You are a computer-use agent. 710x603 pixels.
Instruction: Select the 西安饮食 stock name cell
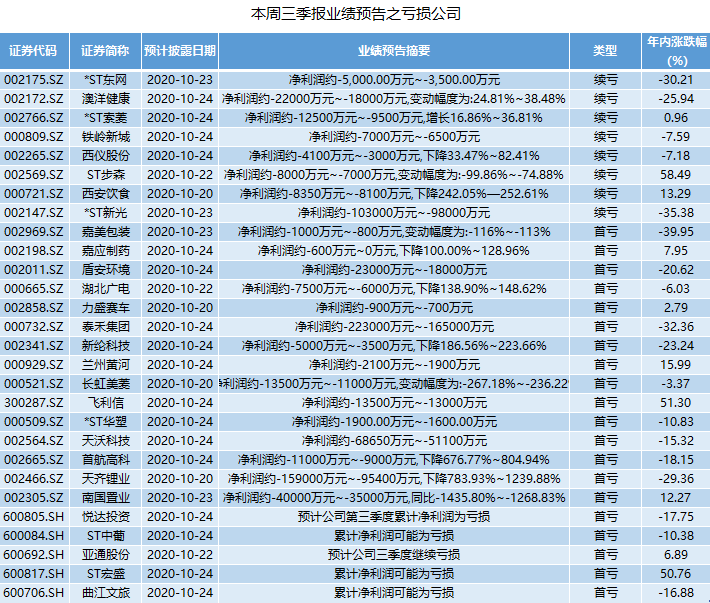point(105,194)
